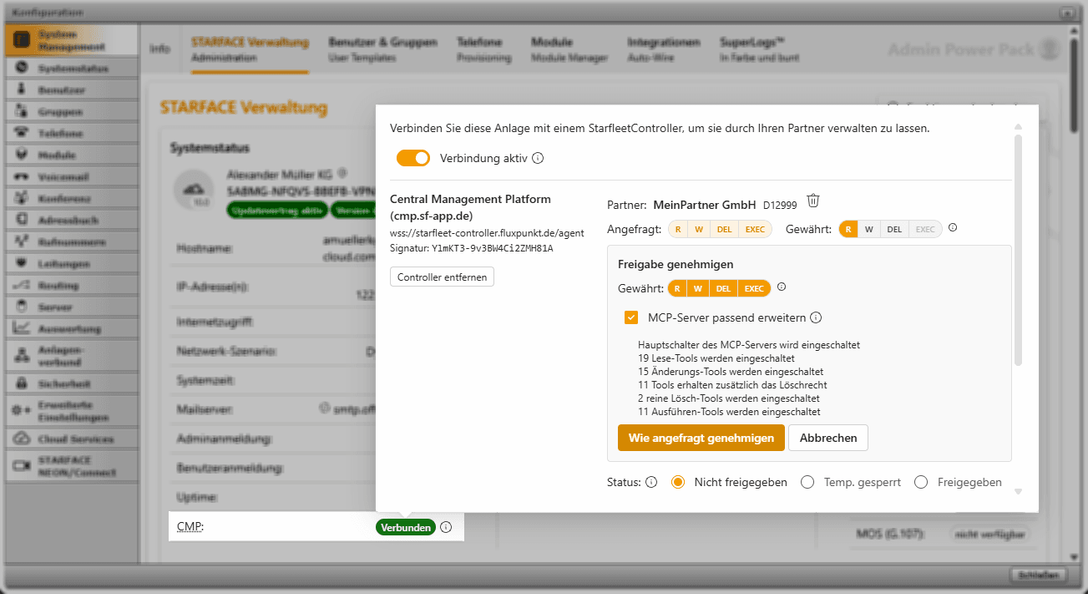The width and height of the screenshot is (1088, 594).
Task: Open Sicherheit sidebar icon
Action: [22, 383]
